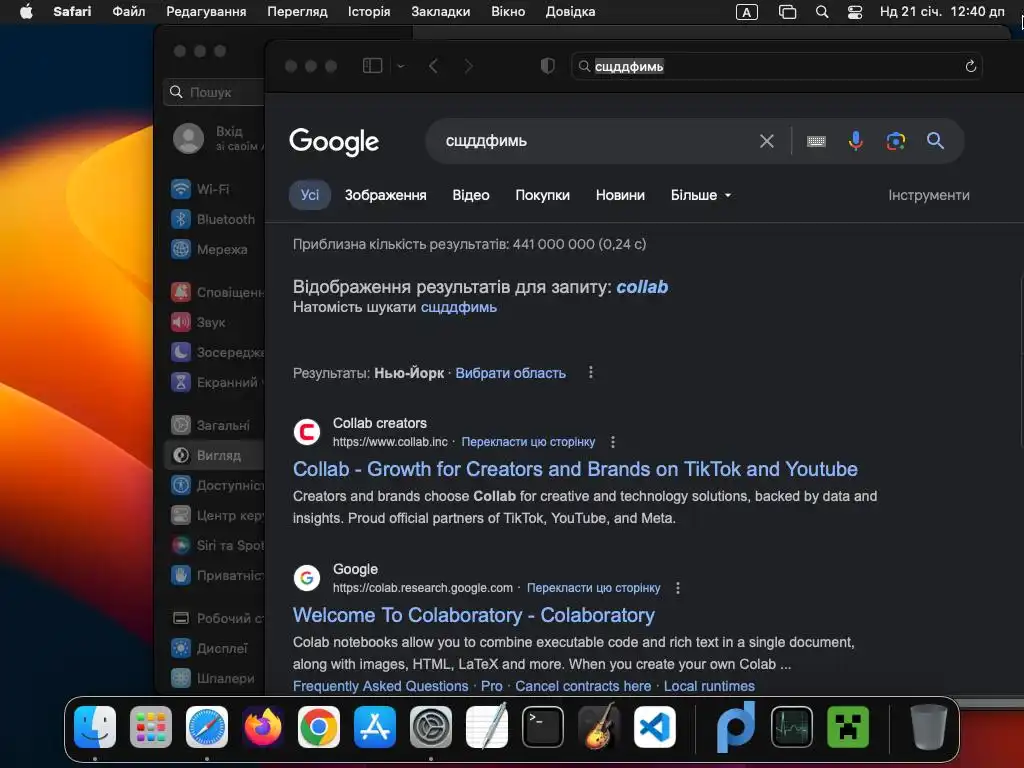Open Frequently Asked Questions sitelink
1024x768 pixels.
(x=380, y=686)
